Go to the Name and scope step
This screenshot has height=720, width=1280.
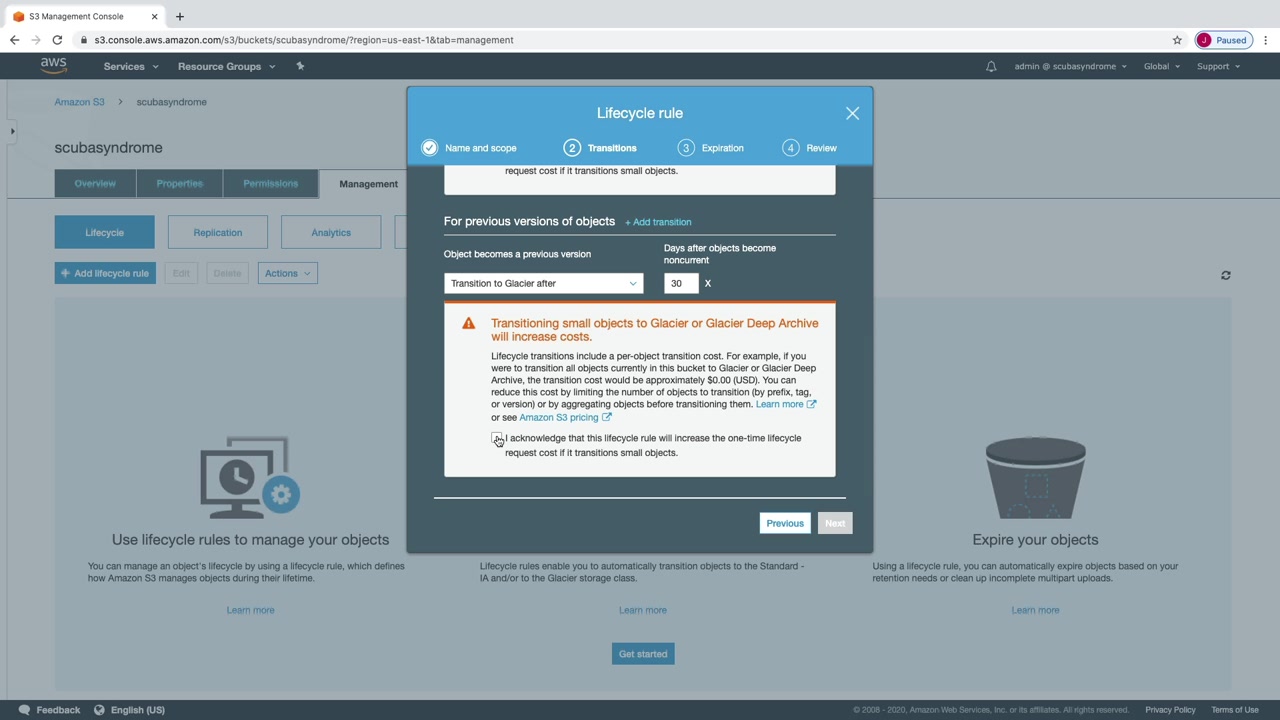[x=469, y=148]
